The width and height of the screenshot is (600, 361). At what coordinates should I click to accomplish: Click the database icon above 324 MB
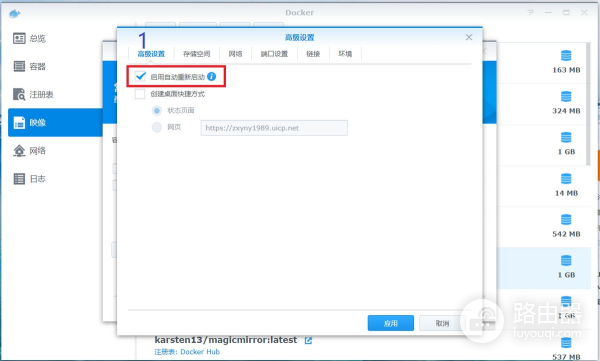pos(566,96)
